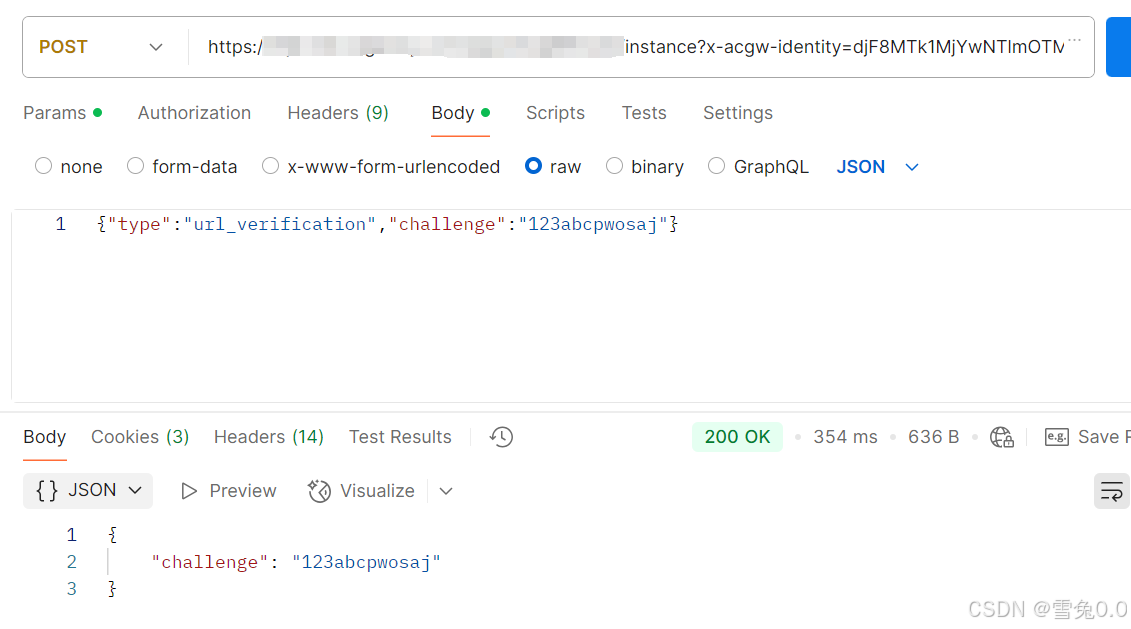
Task: Choose form-data body type
Action: pos(182,167)
